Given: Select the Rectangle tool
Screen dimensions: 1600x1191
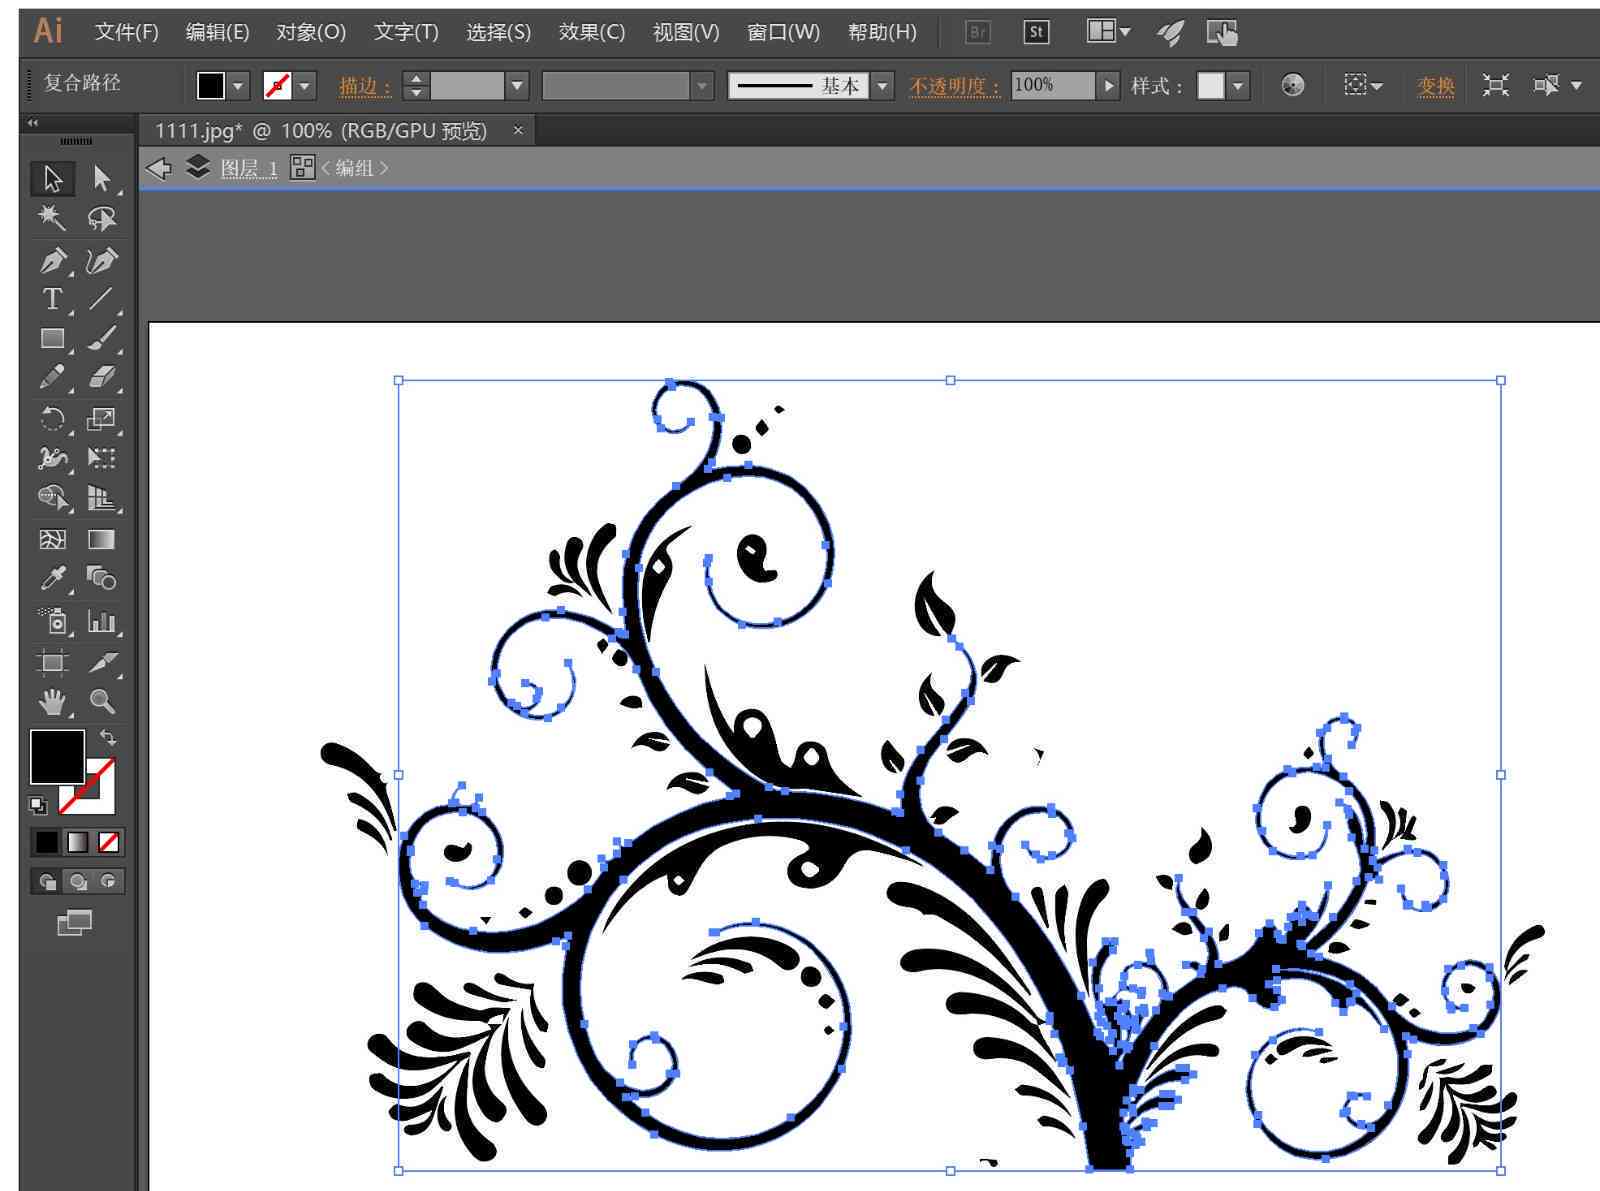Looking at the screenshot, I should click(52, 339).
